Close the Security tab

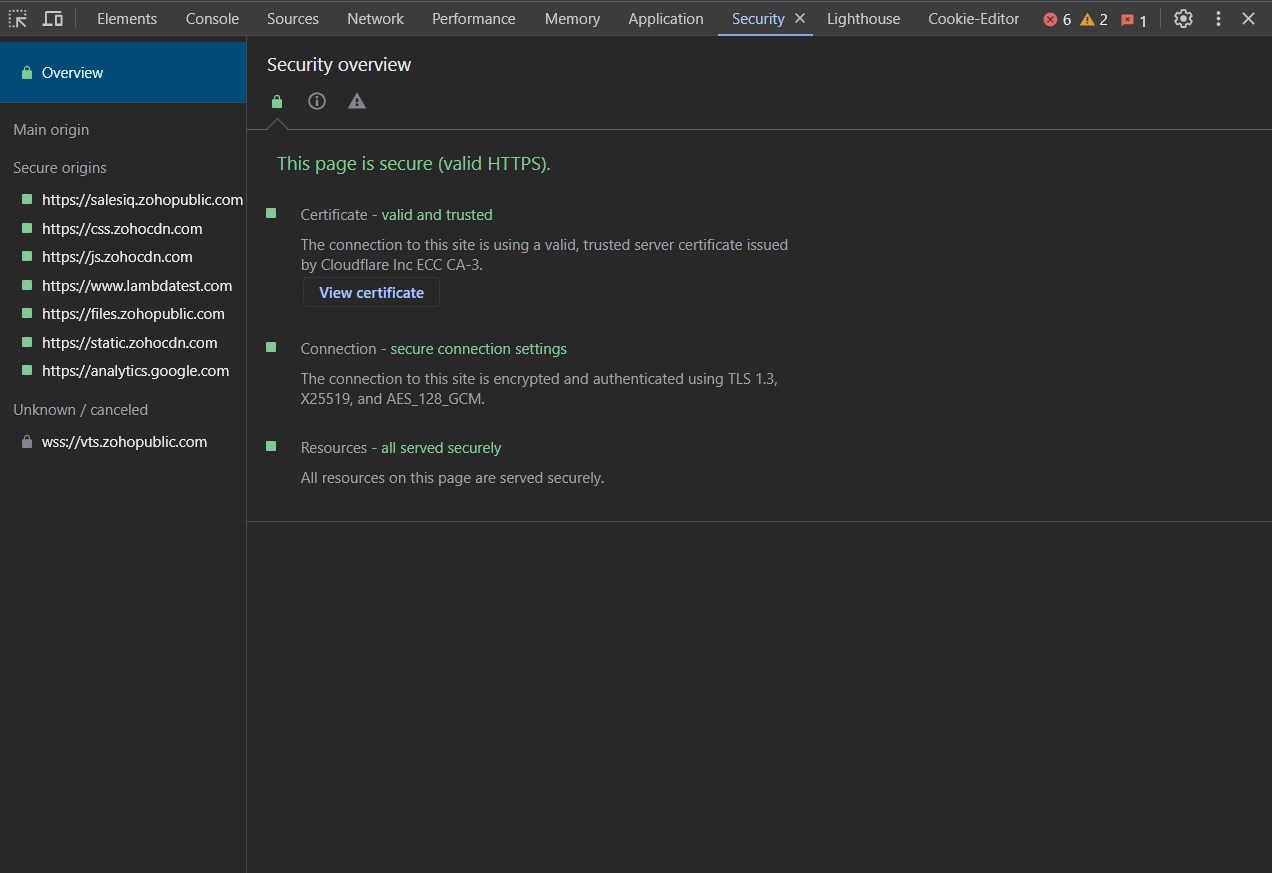point(800,18)
